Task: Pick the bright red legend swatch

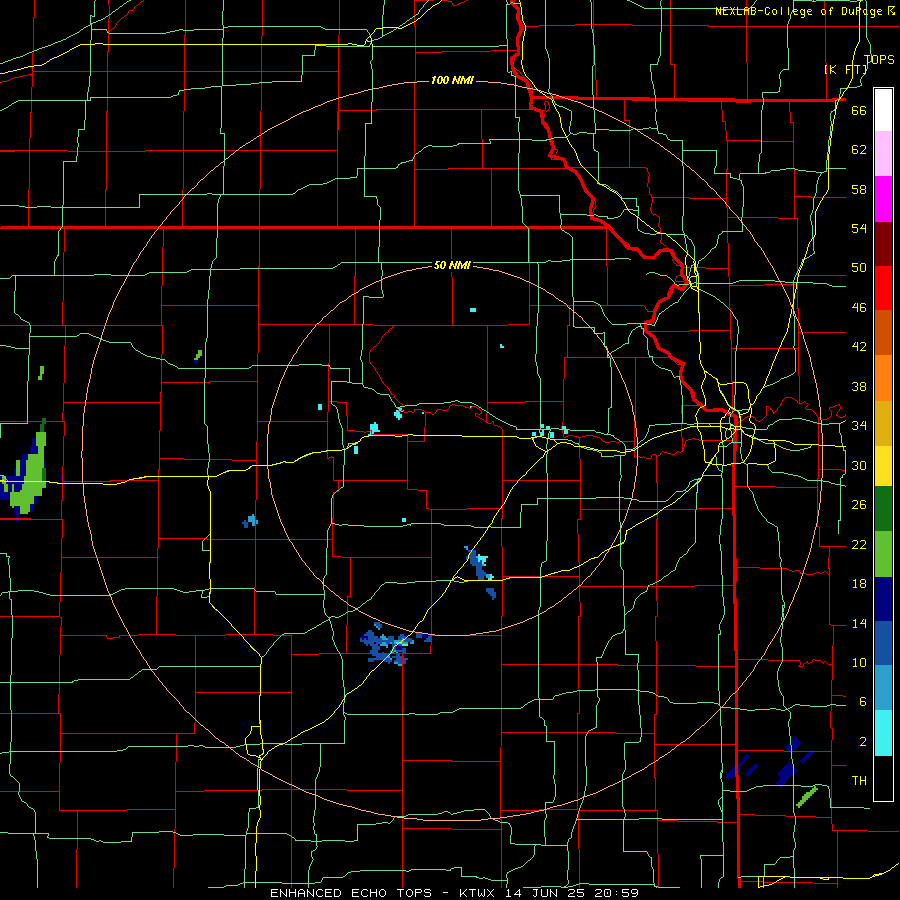Action: (883, 288)
